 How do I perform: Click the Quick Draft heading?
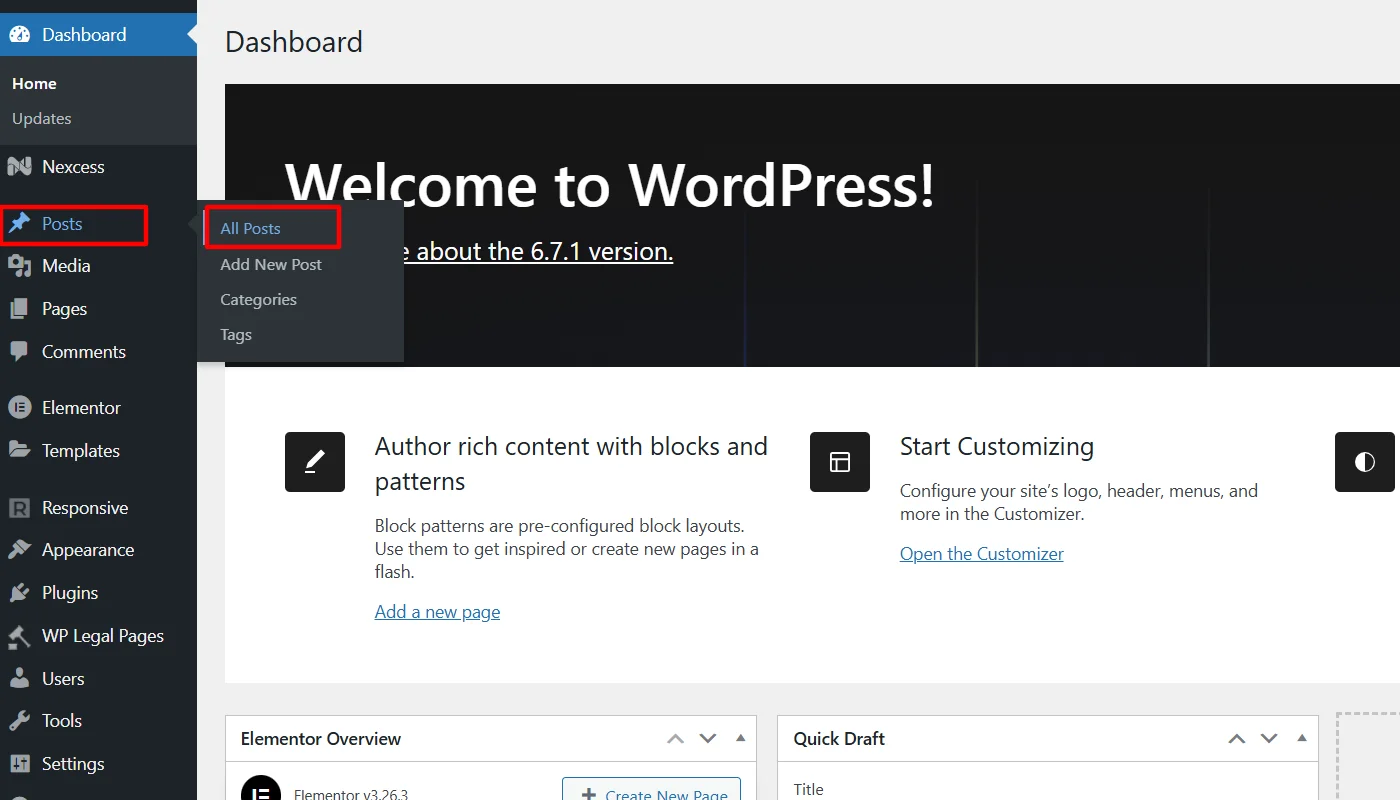(x=839, y=739)
